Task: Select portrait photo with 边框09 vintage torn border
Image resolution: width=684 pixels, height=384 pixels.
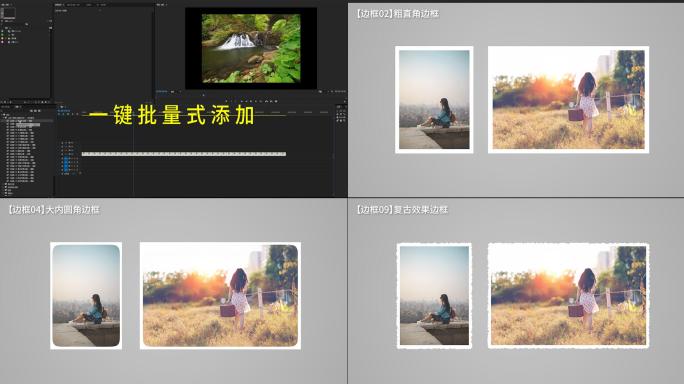Action: coord(434,296)
